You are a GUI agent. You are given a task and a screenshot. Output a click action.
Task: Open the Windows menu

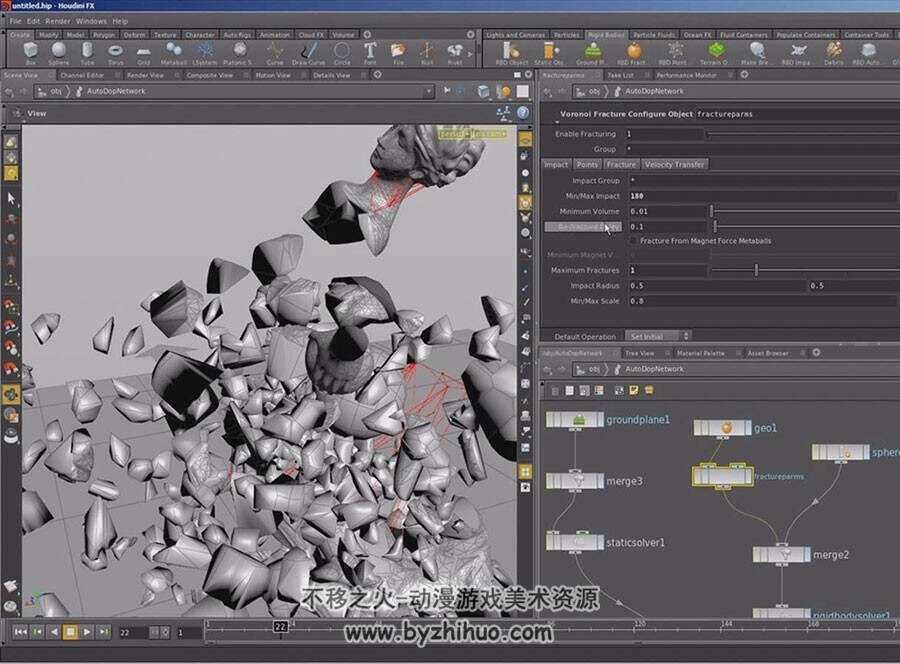(91, 21)
